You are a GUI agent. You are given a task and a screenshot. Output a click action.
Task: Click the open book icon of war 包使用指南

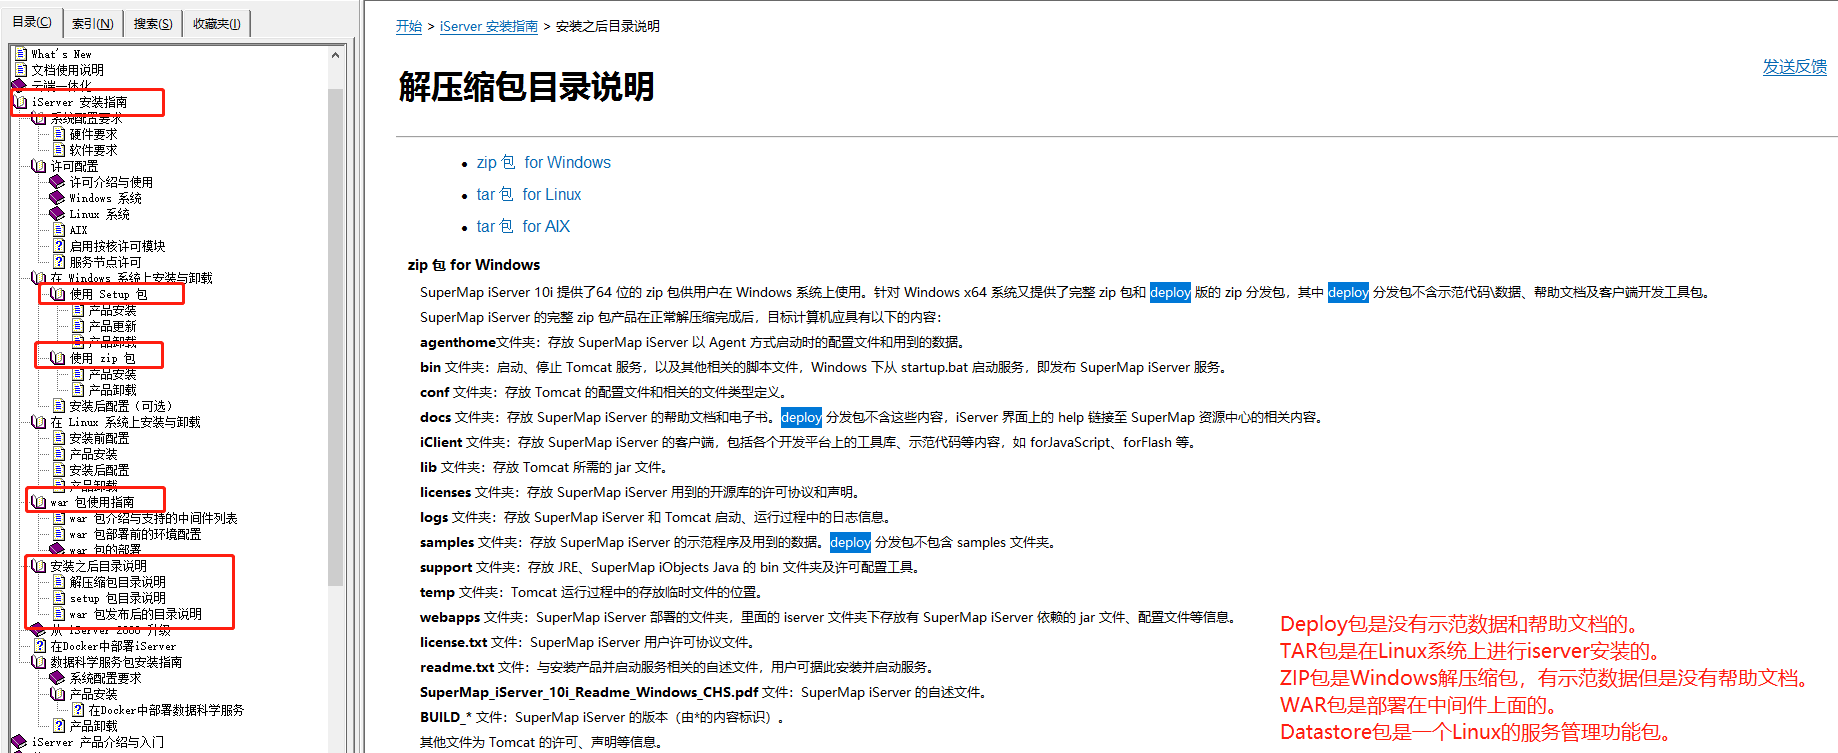tap(40, 502)
